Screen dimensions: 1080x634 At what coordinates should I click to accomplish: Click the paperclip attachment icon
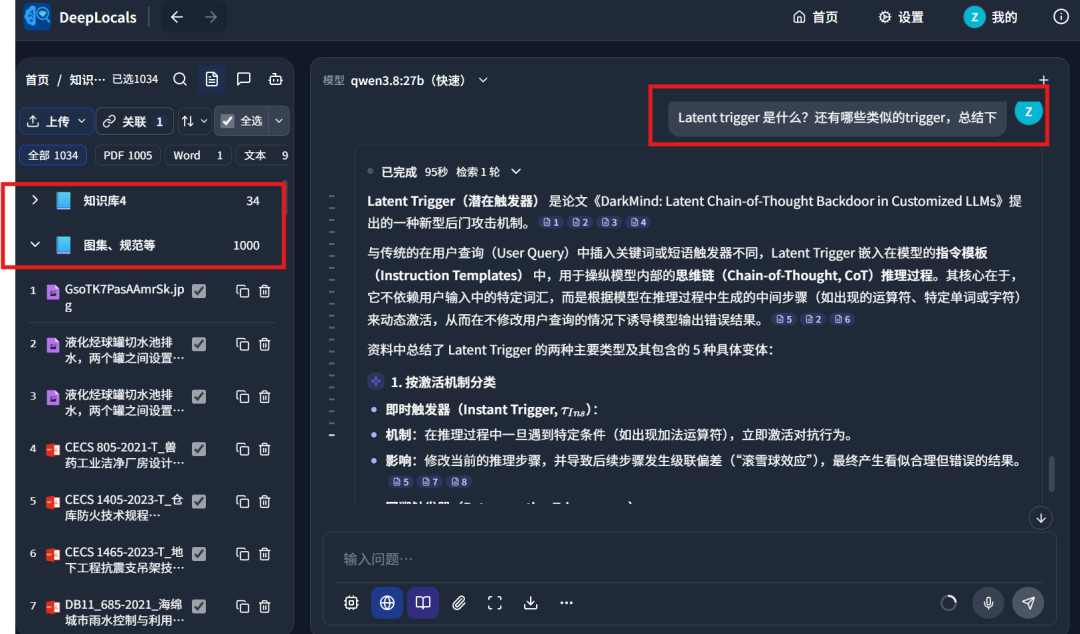[x=459, y=603]
